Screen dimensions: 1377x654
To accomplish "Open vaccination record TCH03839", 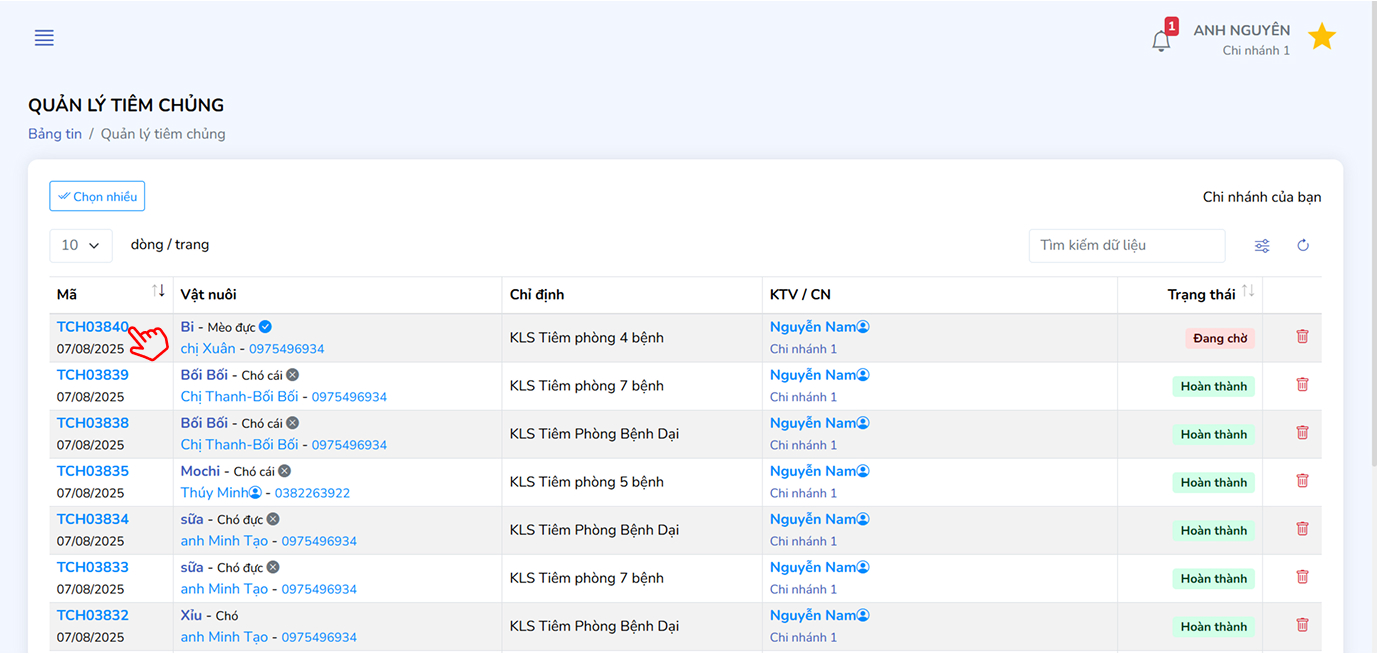I will (92, 375).
